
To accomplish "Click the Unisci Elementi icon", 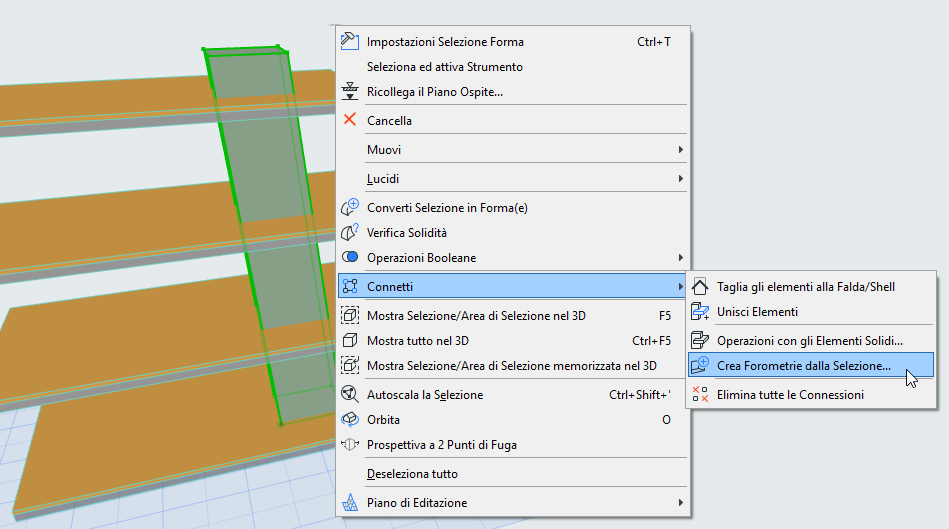I will click(700, 311).
